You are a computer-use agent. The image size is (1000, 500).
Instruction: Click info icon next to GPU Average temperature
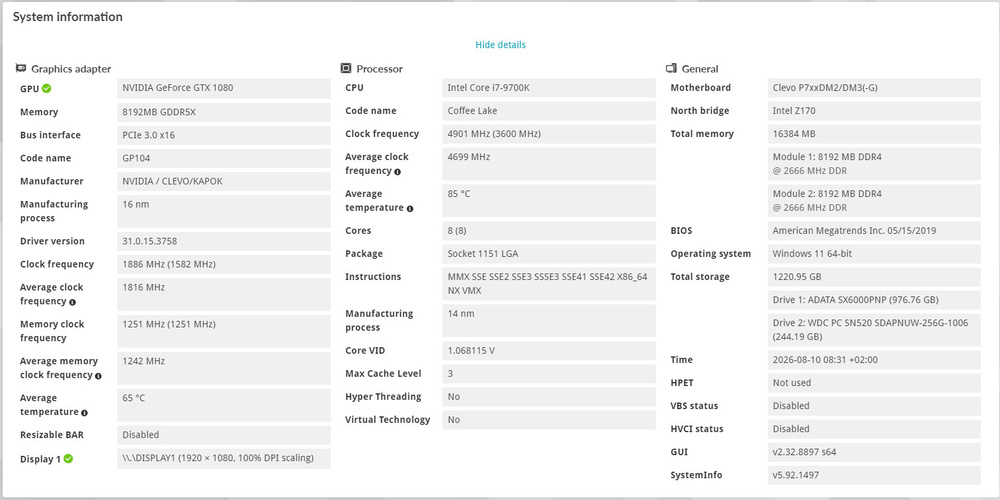tap(84, 413)
